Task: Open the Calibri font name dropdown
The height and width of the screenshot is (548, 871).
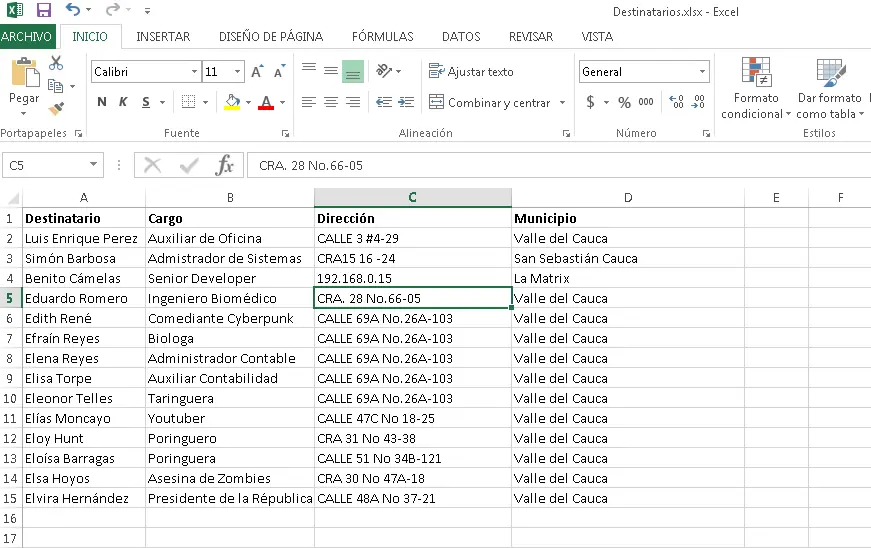Action: [194, 72]
